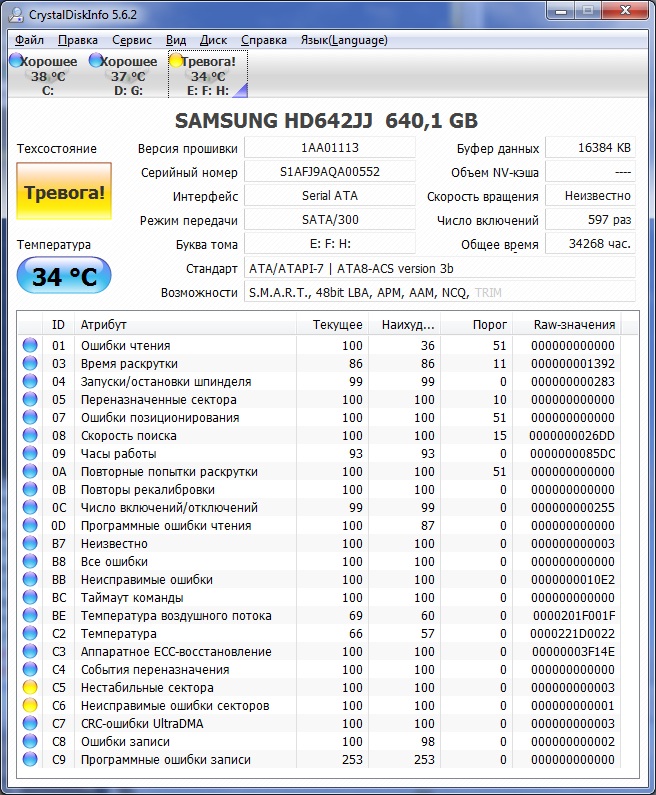The height and width of the screenshot is (795, 656).
Task: Open the Файл menu
Action: click(x=29, y=40)
